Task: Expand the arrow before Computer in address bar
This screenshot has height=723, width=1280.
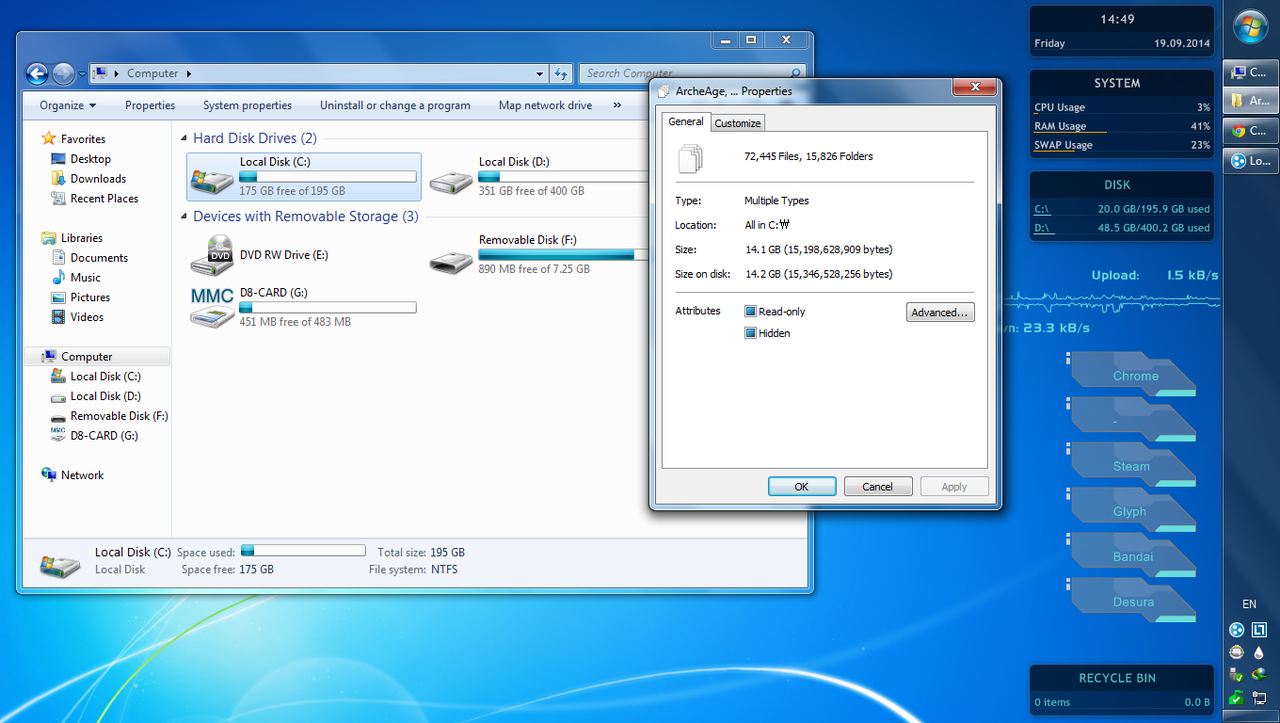Action: [x=117, y=73]
